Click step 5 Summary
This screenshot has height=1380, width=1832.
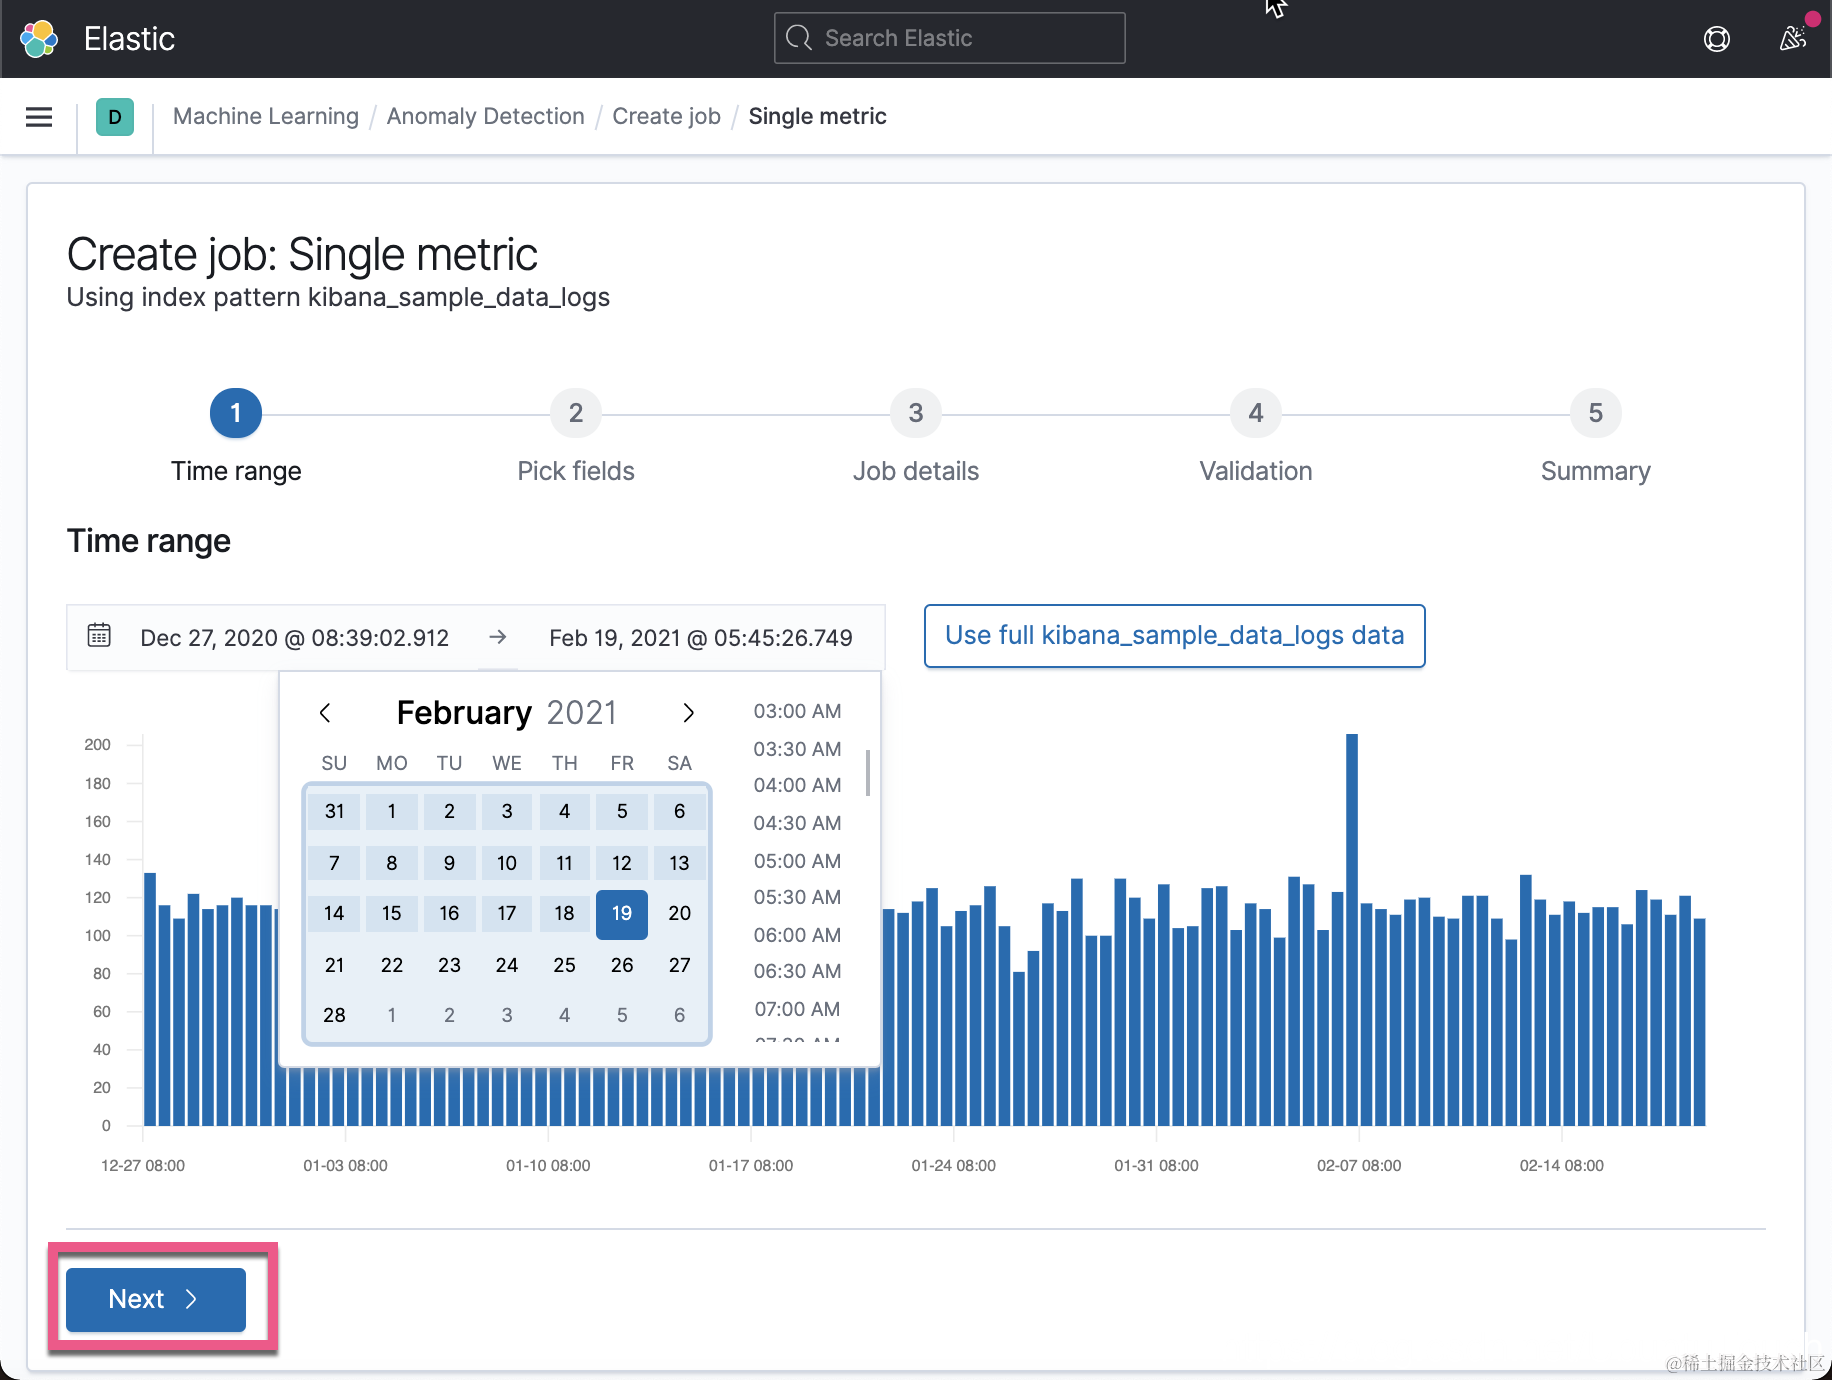[x=1596, y=413]
